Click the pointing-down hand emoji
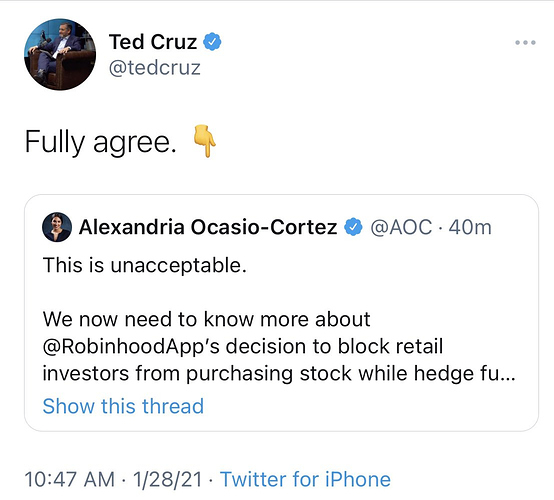The width and height of the screenshot is (554, 500). click(x=204, y=141)
